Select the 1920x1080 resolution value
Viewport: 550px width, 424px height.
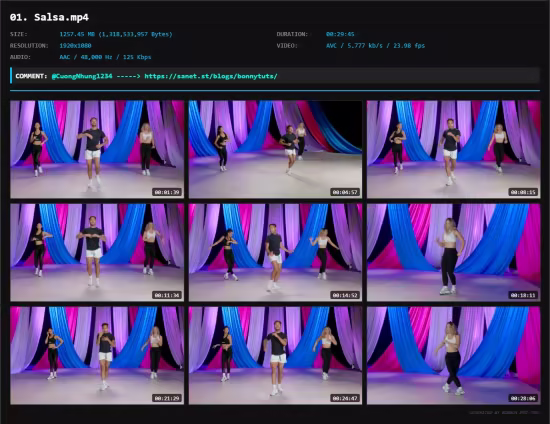coord(75,46)
